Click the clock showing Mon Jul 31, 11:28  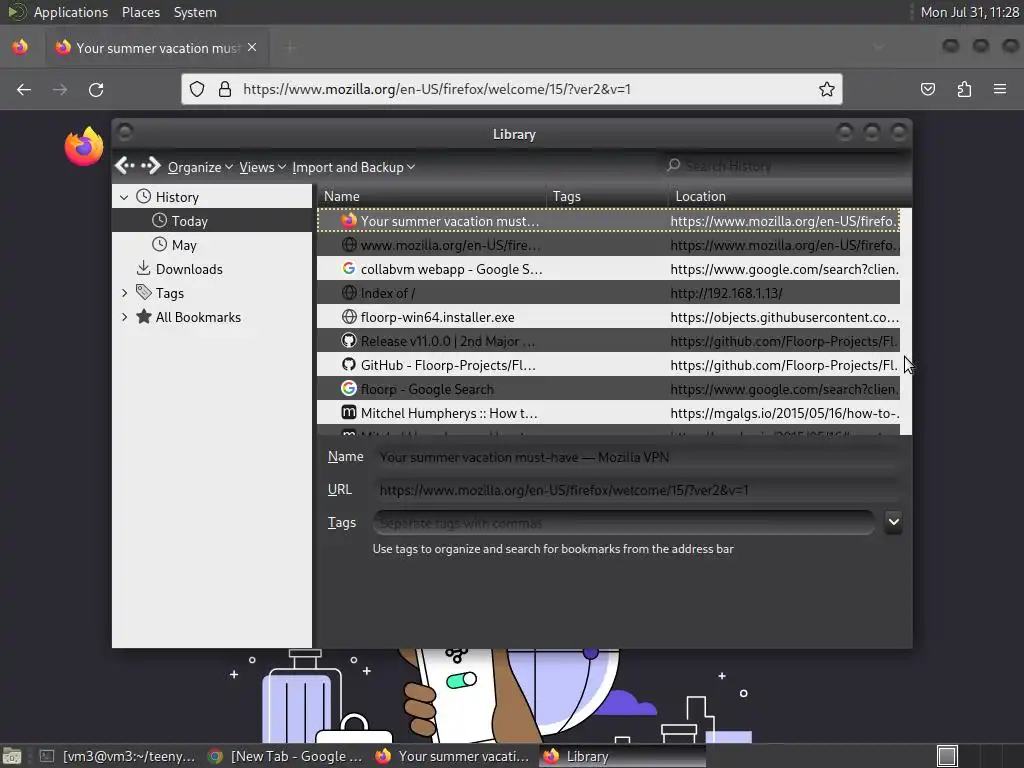click(x=969, y=12)
